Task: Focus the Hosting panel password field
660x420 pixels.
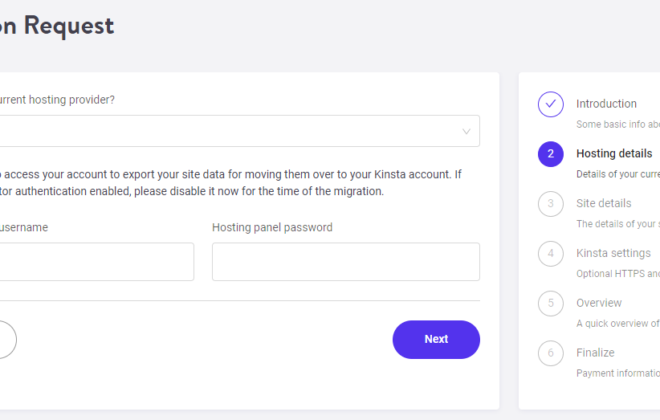Action: (x=346, y=261)
